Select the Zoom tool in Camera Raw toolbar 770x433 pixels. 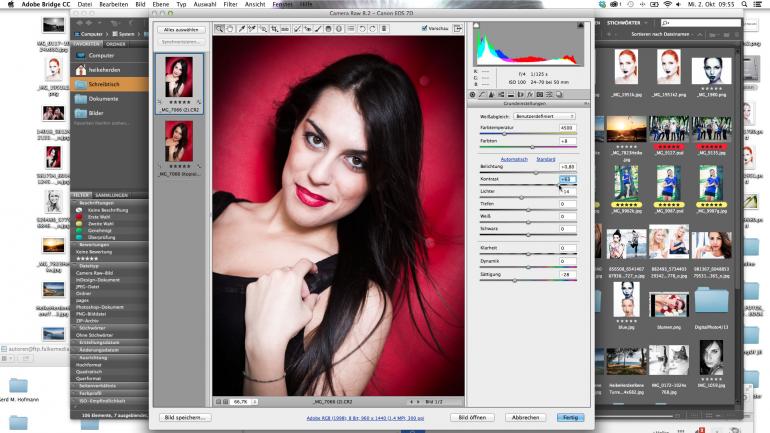[220, 29]
